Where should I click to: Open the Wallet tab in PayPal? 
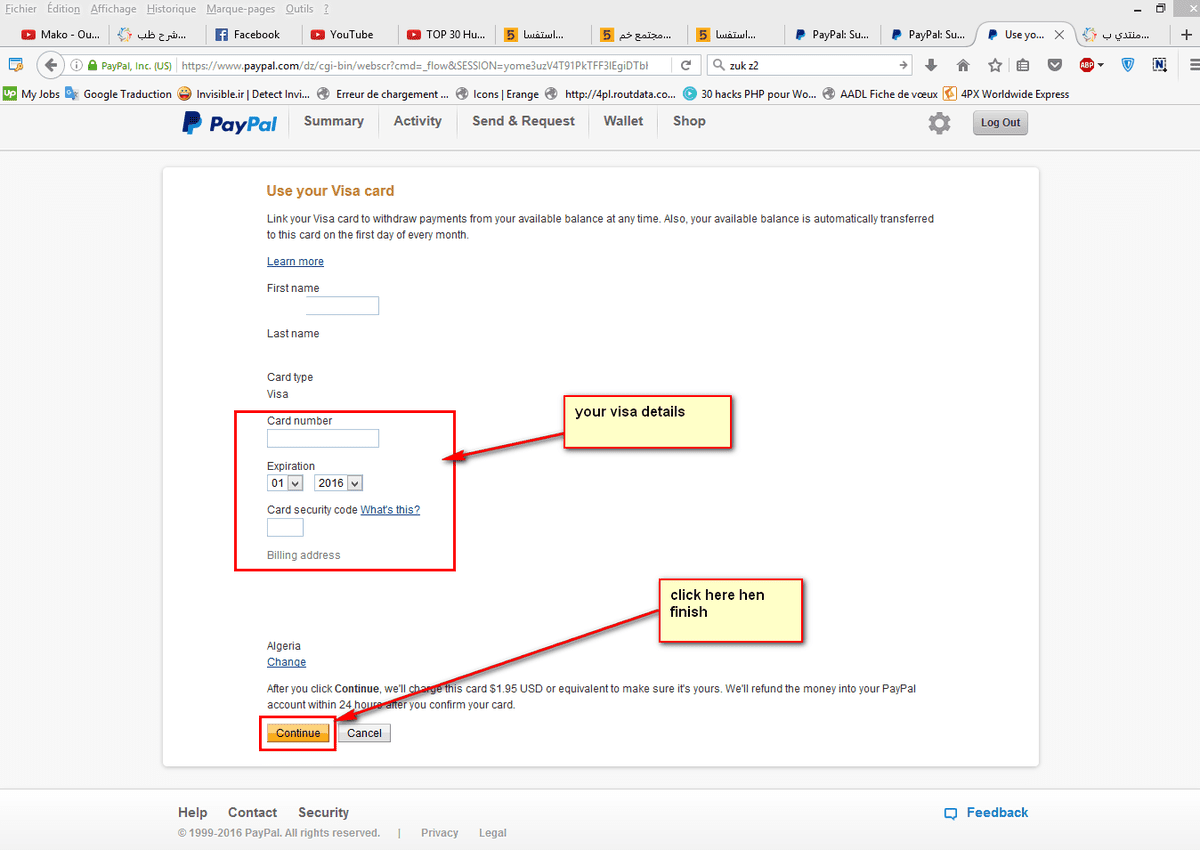623,121
